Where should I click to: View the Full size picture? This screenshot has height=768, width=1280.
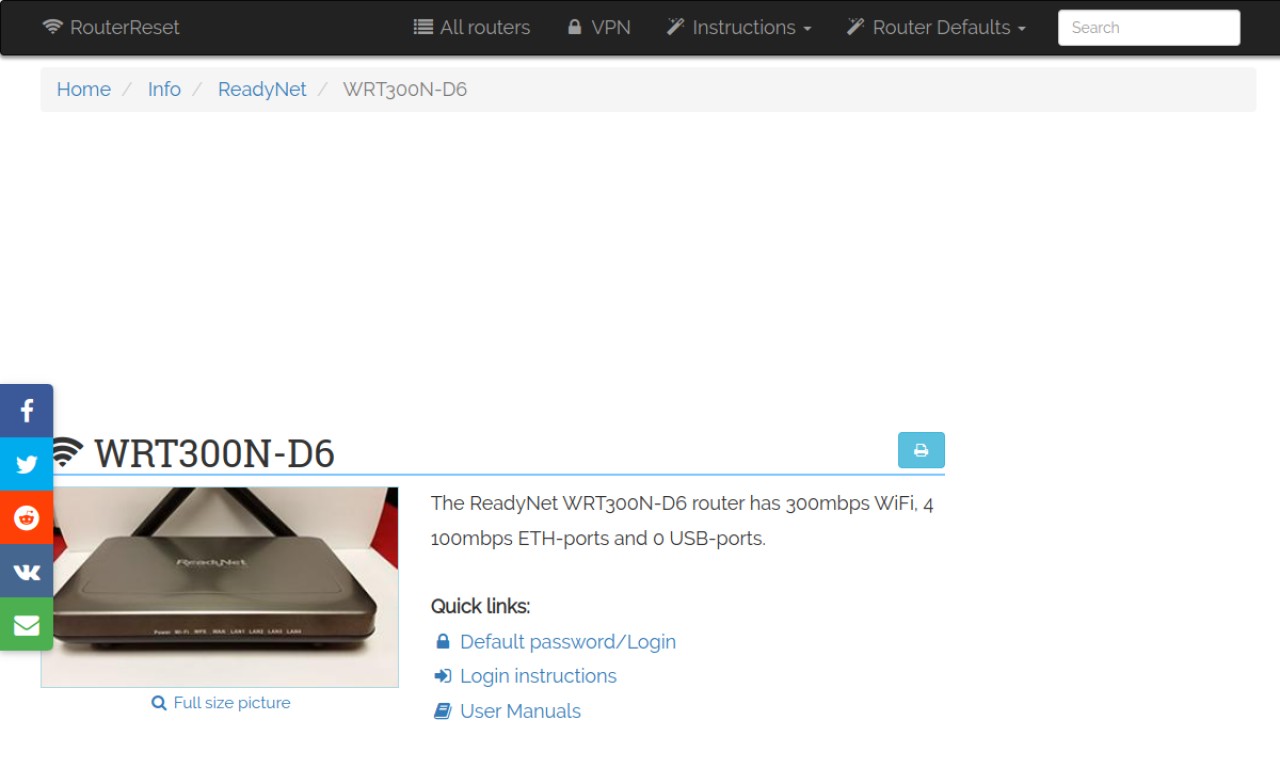(x=221, y=703)
